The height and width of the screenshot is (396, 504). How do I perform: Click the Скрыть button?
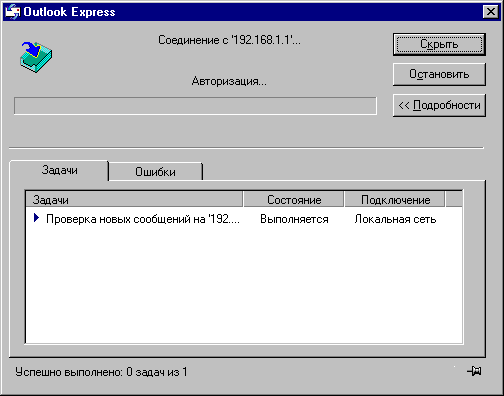[439, 44]
